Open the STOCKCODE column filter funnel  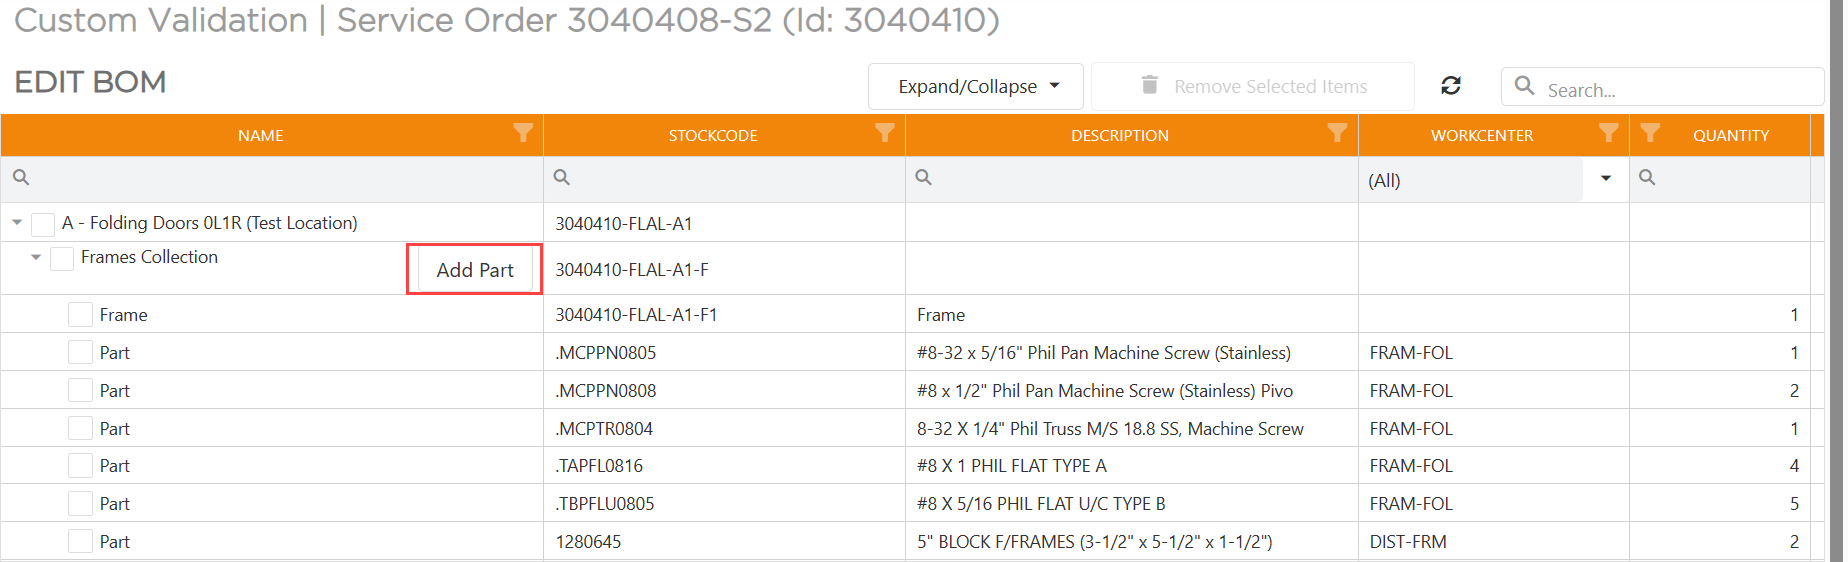point(885,133)
